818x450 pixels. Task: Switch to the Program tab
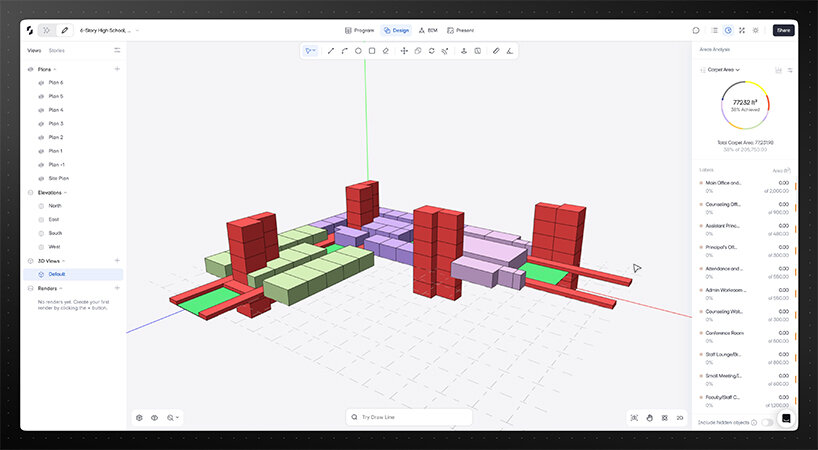pos(359,30)
